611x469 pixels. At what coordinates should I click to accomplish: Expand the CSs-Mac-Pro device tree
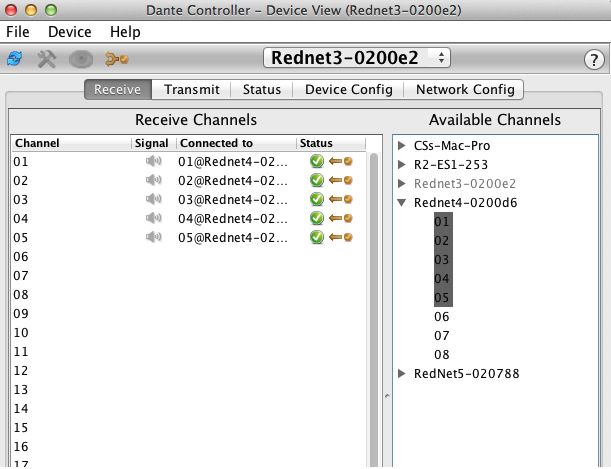click(x=402, y=146)
